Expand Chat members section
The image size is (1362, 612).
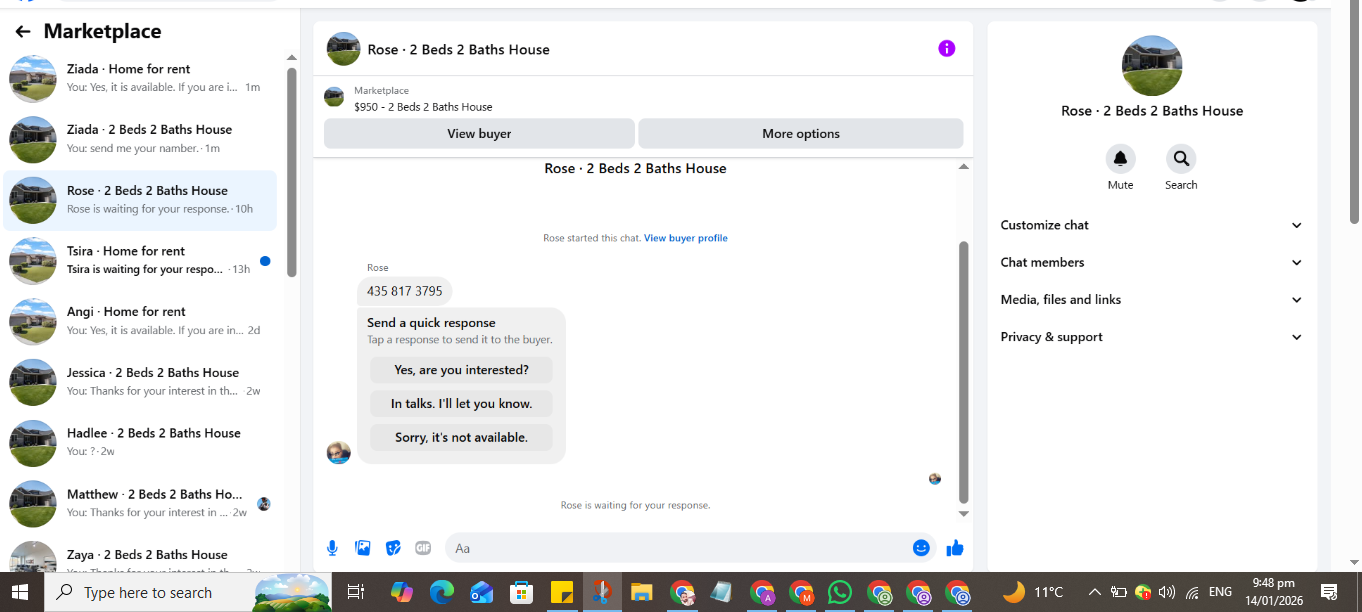1152,262
